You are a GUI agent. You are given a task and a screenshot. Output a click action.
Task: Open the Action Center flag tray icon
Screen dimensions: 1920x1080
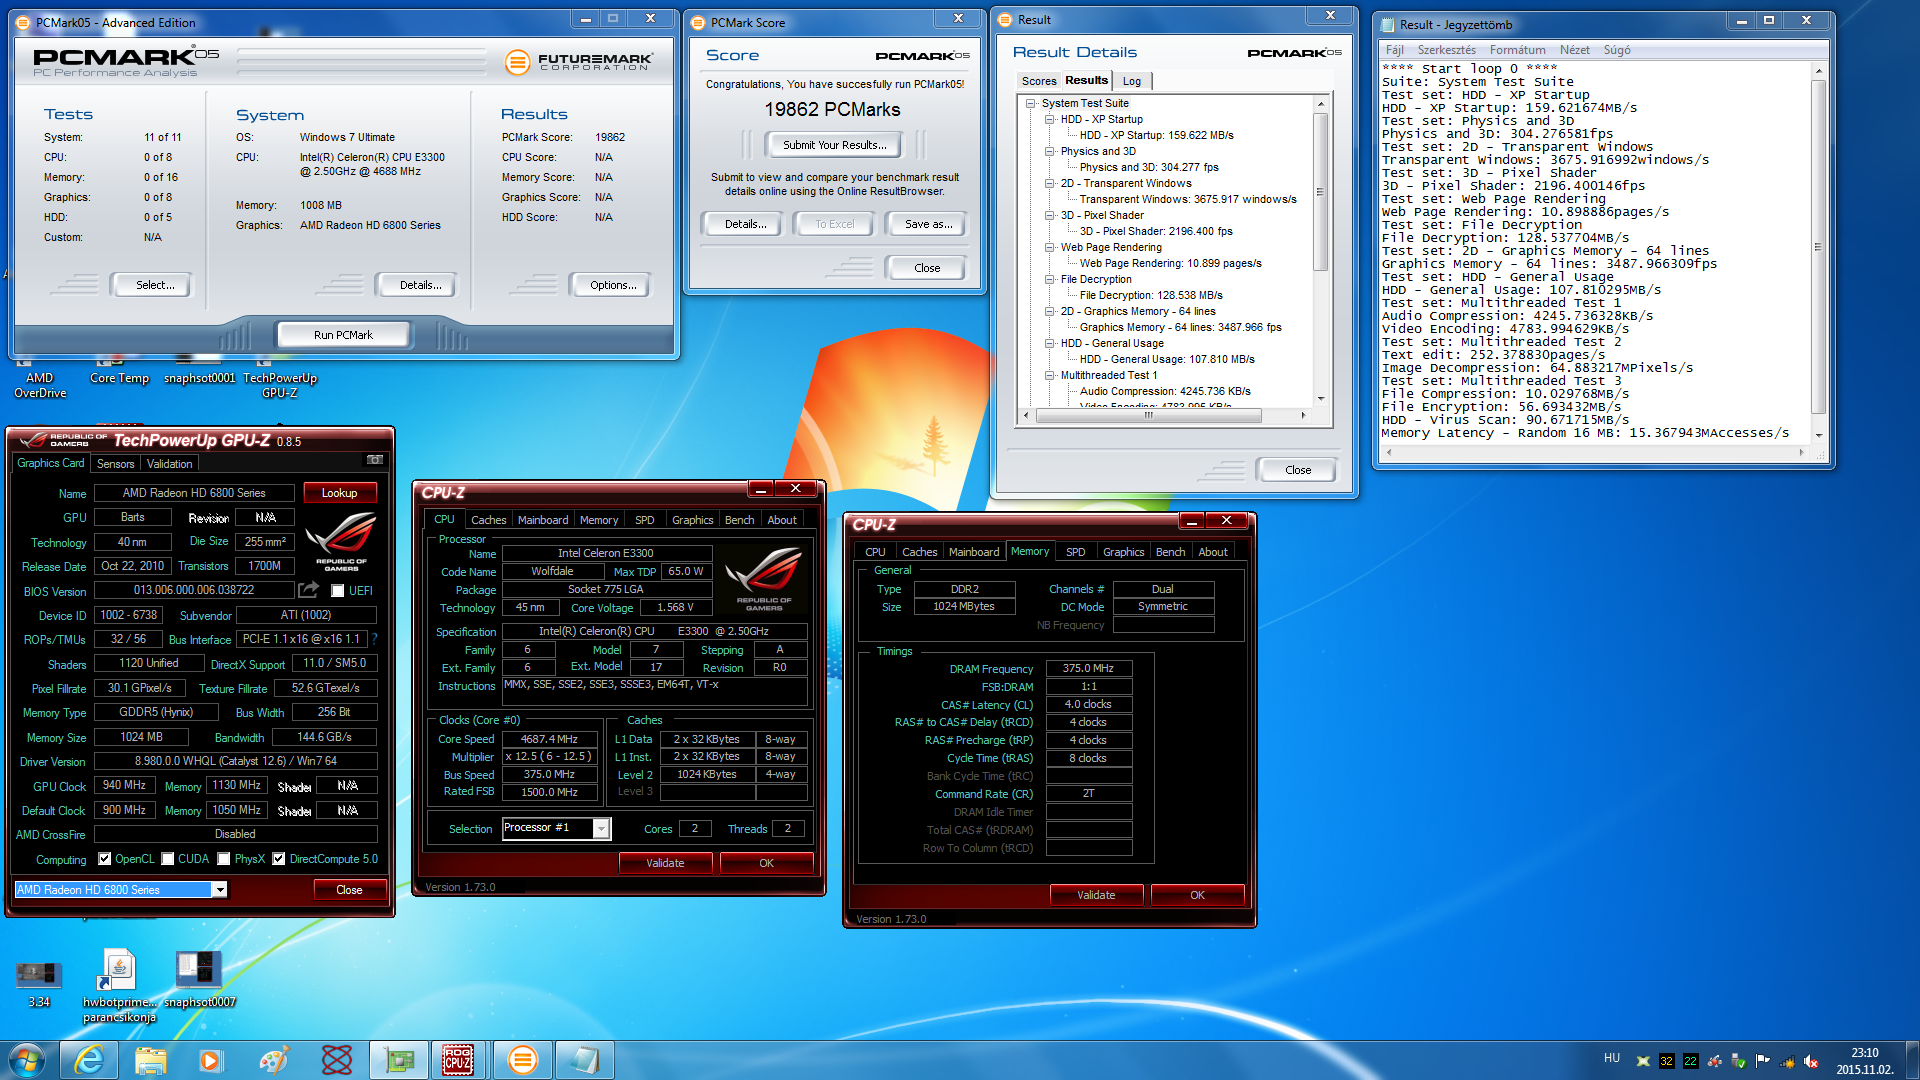point(1762,1061)
